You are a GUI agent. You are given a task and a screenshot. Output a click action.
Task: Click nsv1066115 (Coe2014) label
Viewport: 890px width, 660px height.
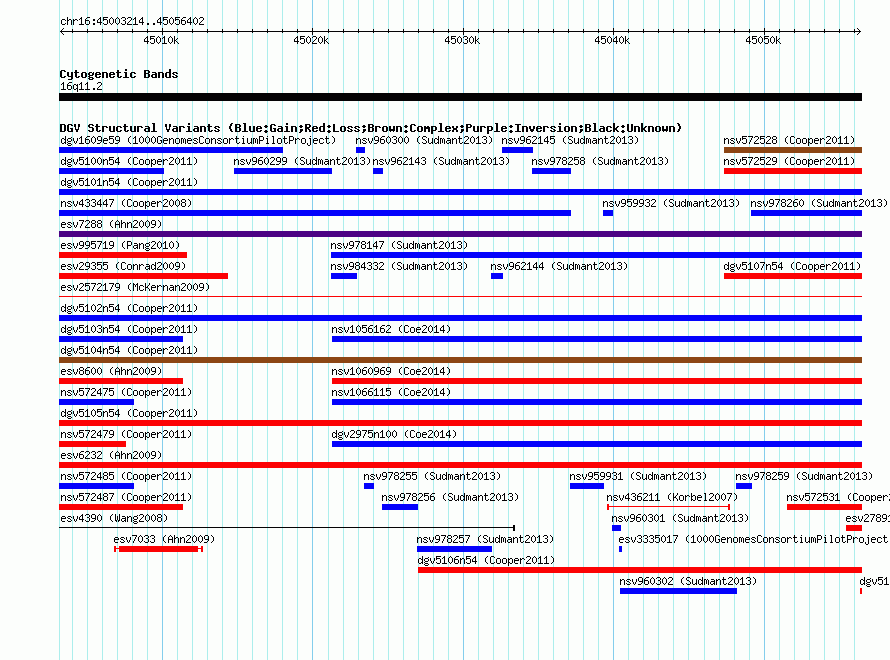(x=391, y=392)
